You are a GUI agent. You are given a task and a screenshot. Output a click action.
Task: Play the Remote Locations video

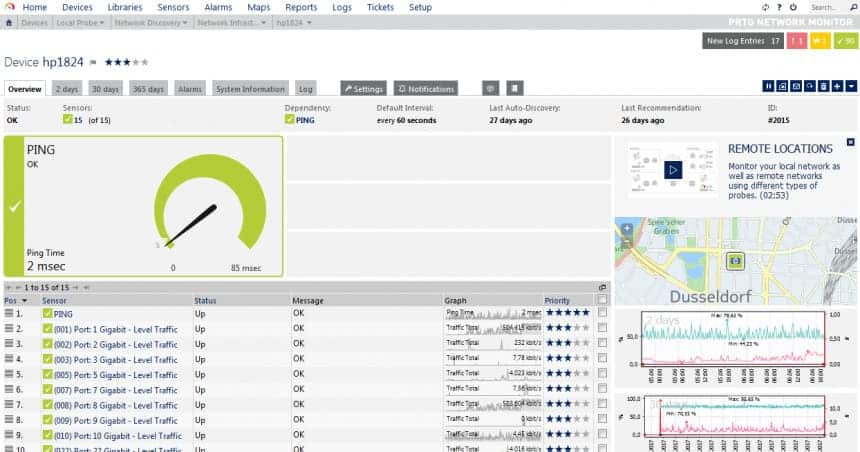673,170
